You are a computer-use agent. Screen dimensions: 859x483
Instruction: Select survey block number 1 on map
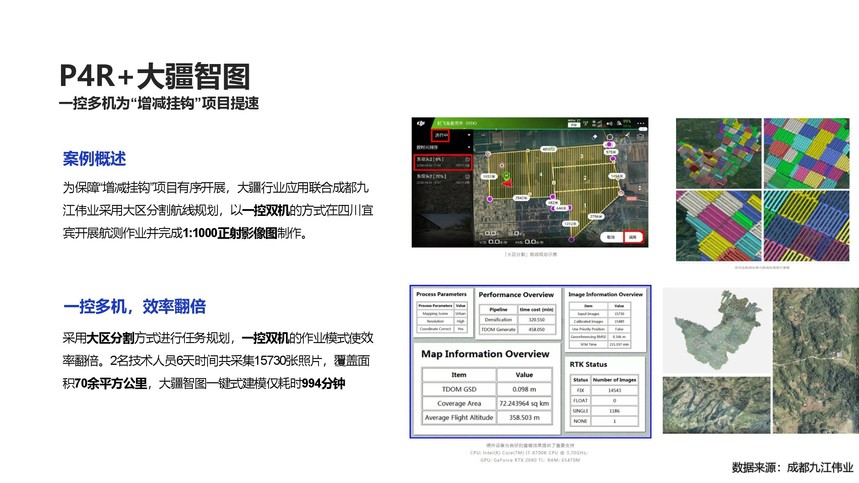point(585,206)
